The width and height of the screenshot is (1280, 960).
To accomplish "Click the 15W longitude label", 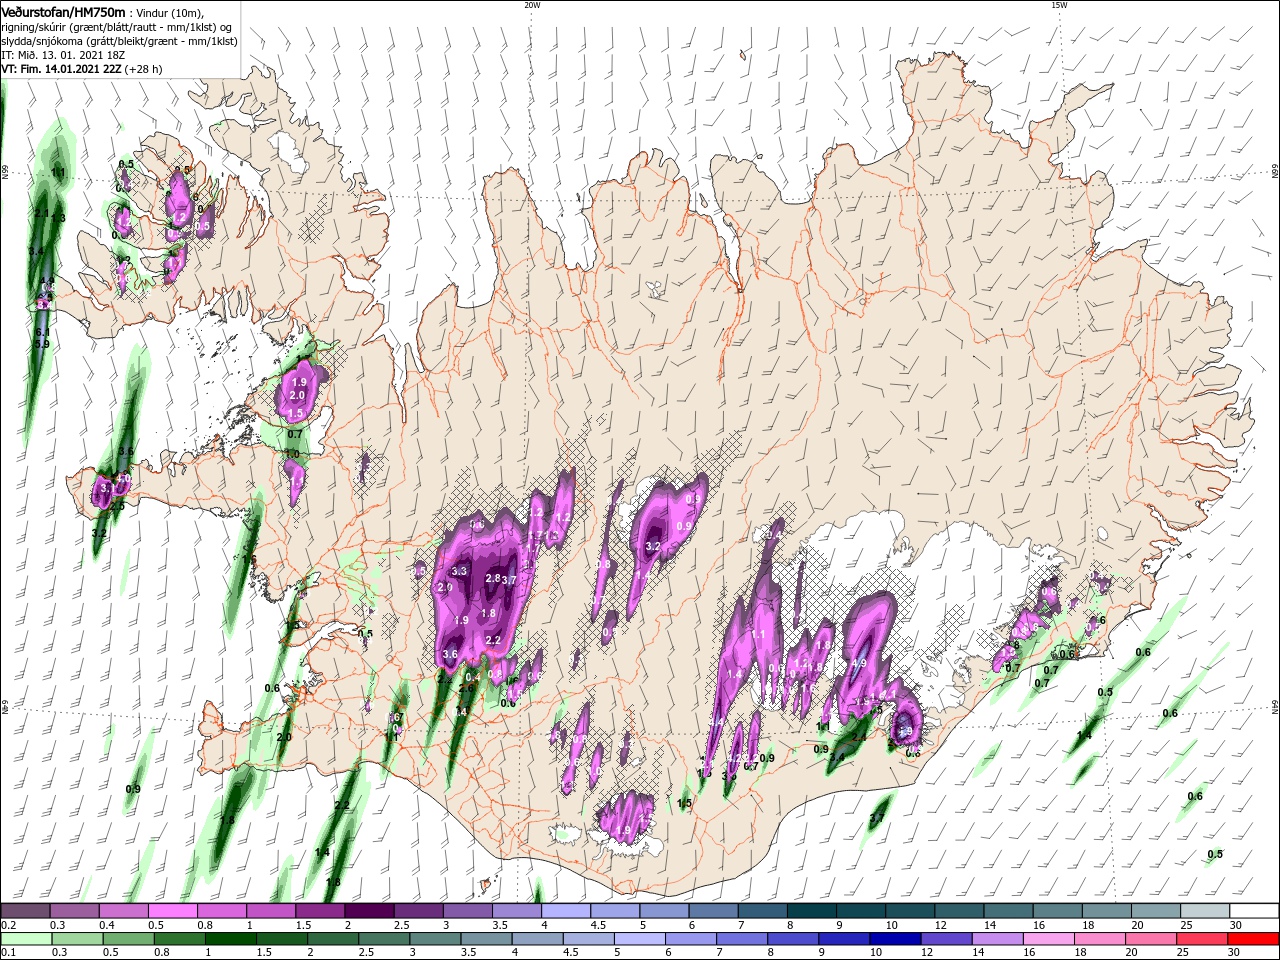I will coord(1059,5).
